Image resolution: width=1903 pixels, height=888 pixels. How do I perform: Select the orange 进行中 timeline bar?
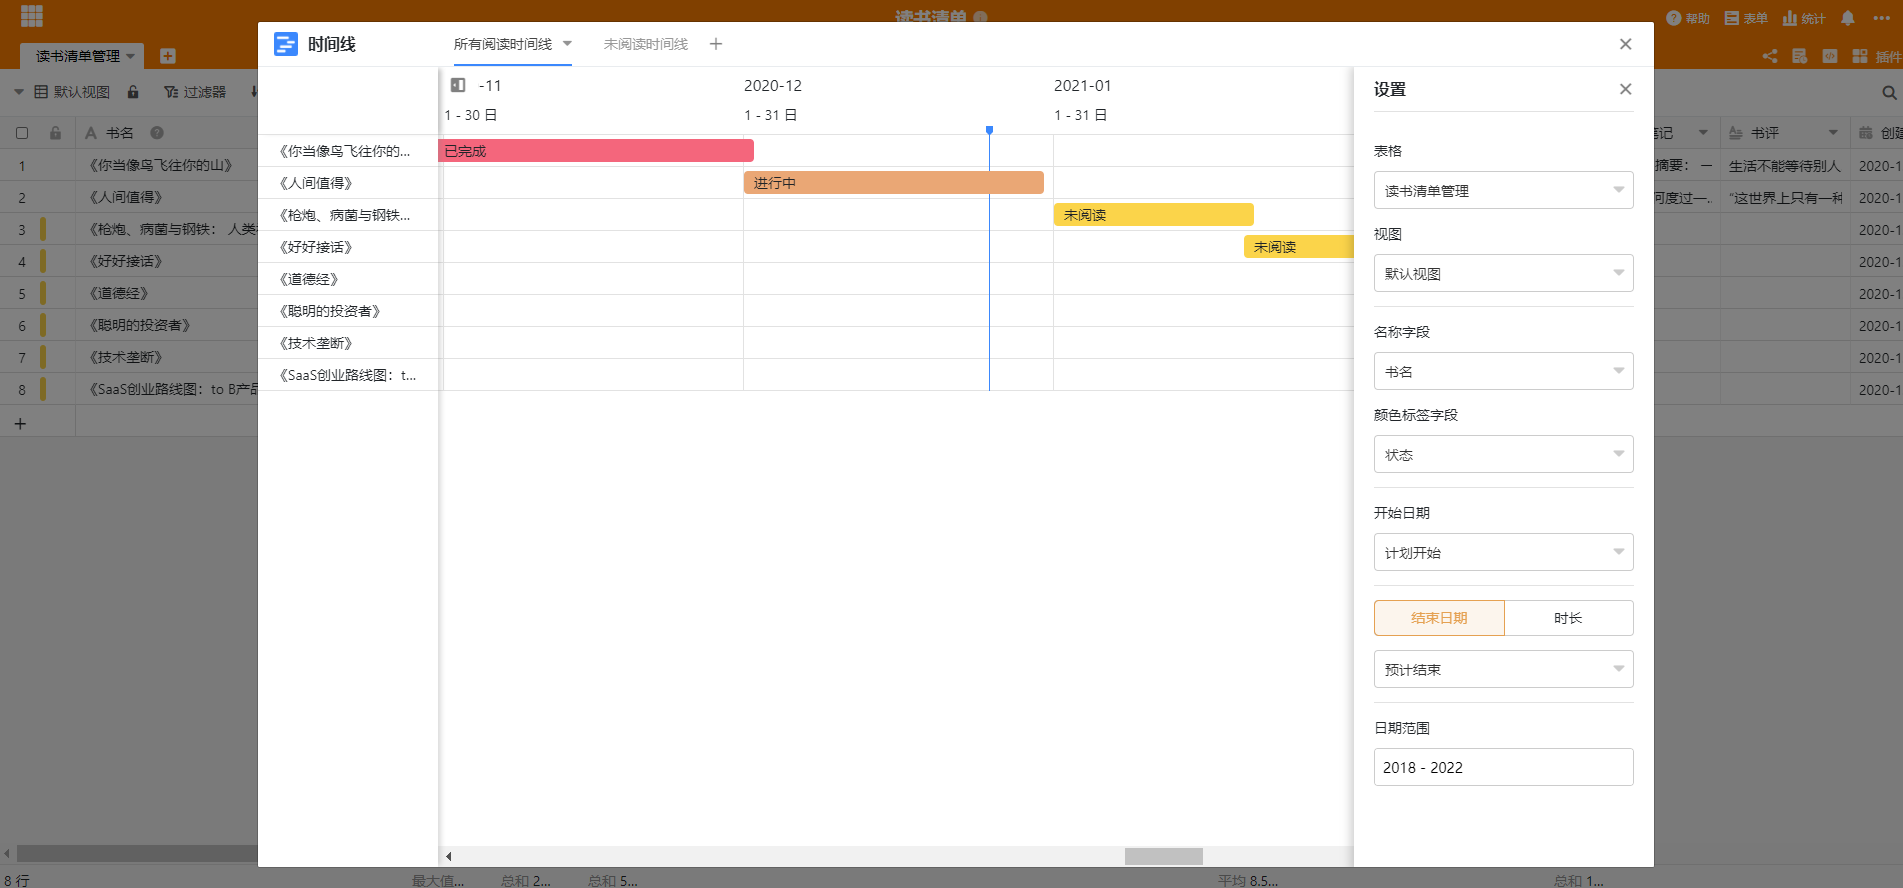point(894,183)
